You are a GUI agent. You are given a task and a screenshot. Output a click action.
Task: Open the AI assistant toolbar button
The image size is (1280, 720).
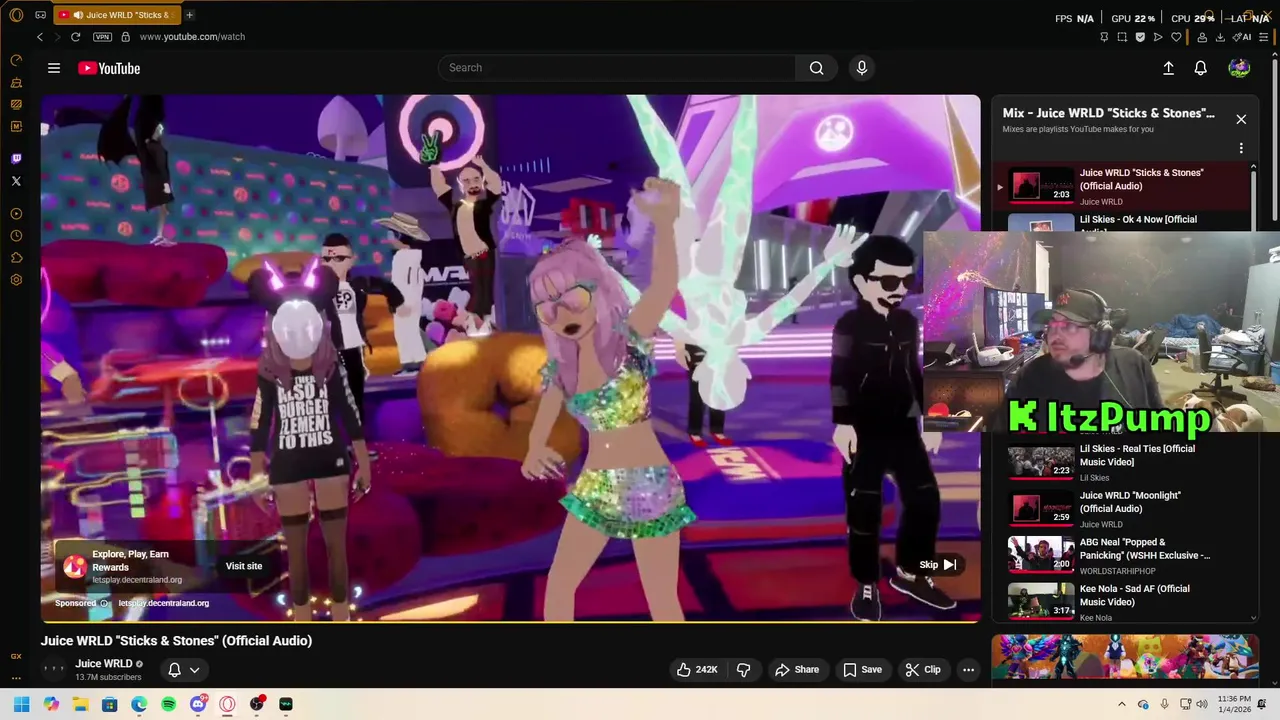(x=1243, y=37)
